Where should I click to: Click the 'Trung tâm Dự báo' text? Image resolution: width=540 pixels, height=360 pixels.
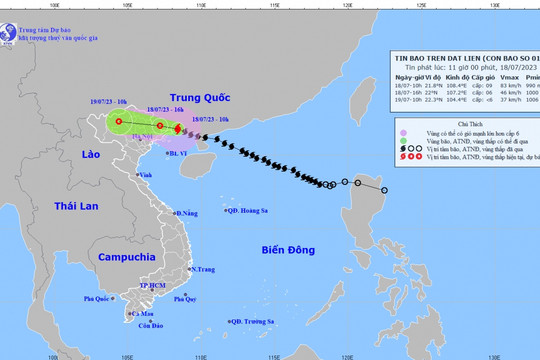click(45, 30)
